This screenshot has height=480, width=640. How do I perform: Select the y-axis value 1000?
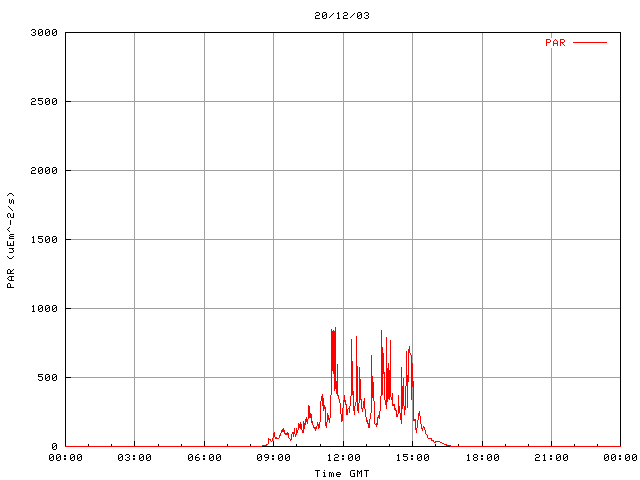pos(44,309)
